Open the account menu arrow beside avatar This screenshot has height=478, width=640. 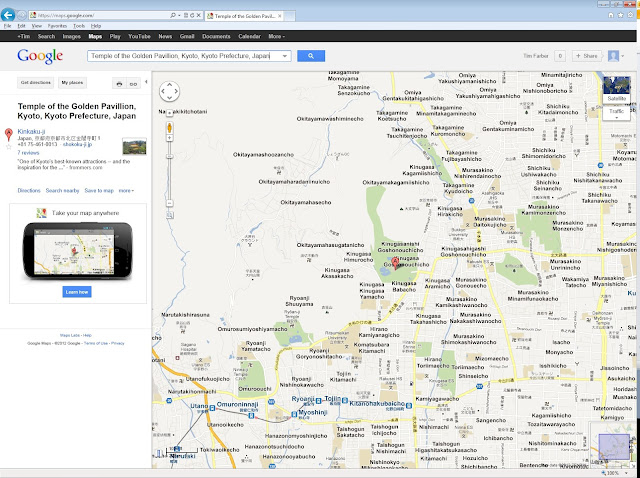tap(623, 56)
